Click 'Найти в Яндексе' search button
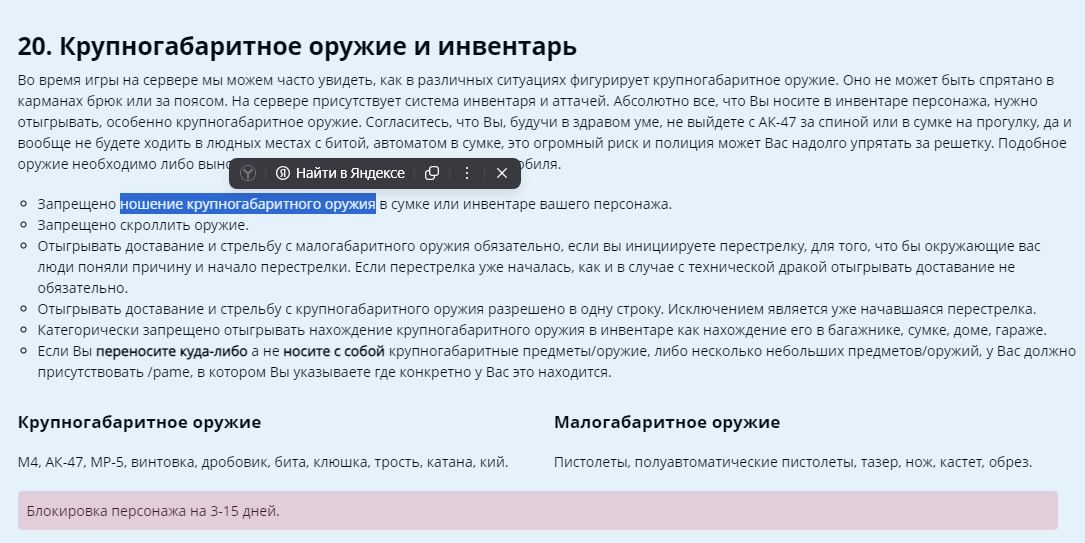This screenshot has height=543, width=1085. 340,173
